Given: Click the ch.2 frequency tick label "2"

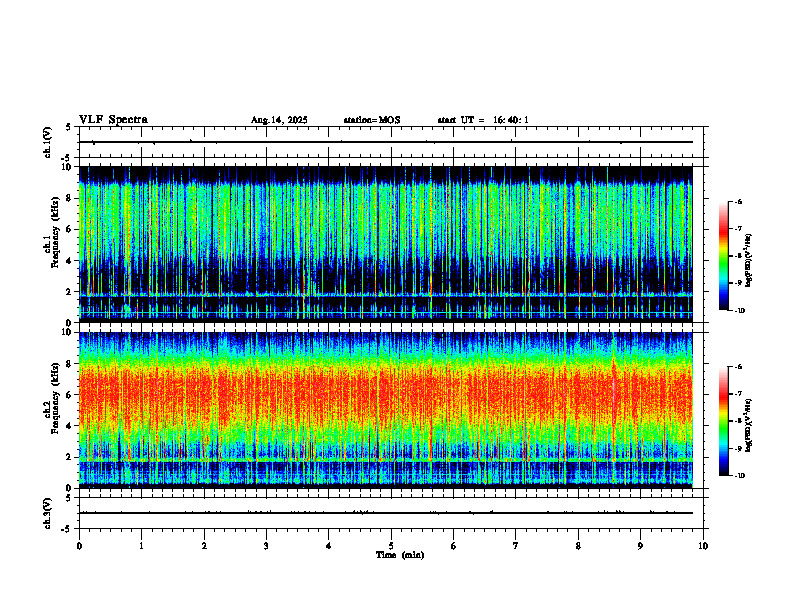Looking at the screenshot, I should [70, 457].
